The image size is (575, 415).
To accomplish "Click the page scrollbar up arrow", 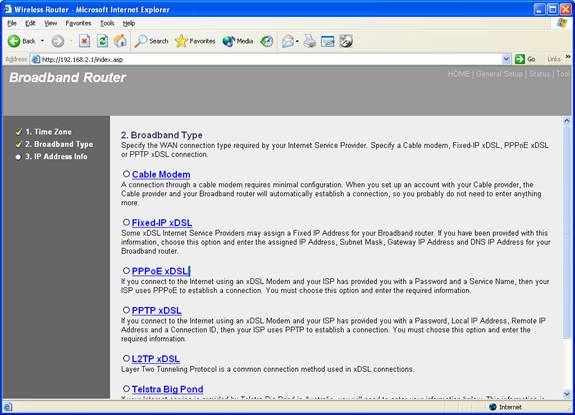I will [567, 121].
